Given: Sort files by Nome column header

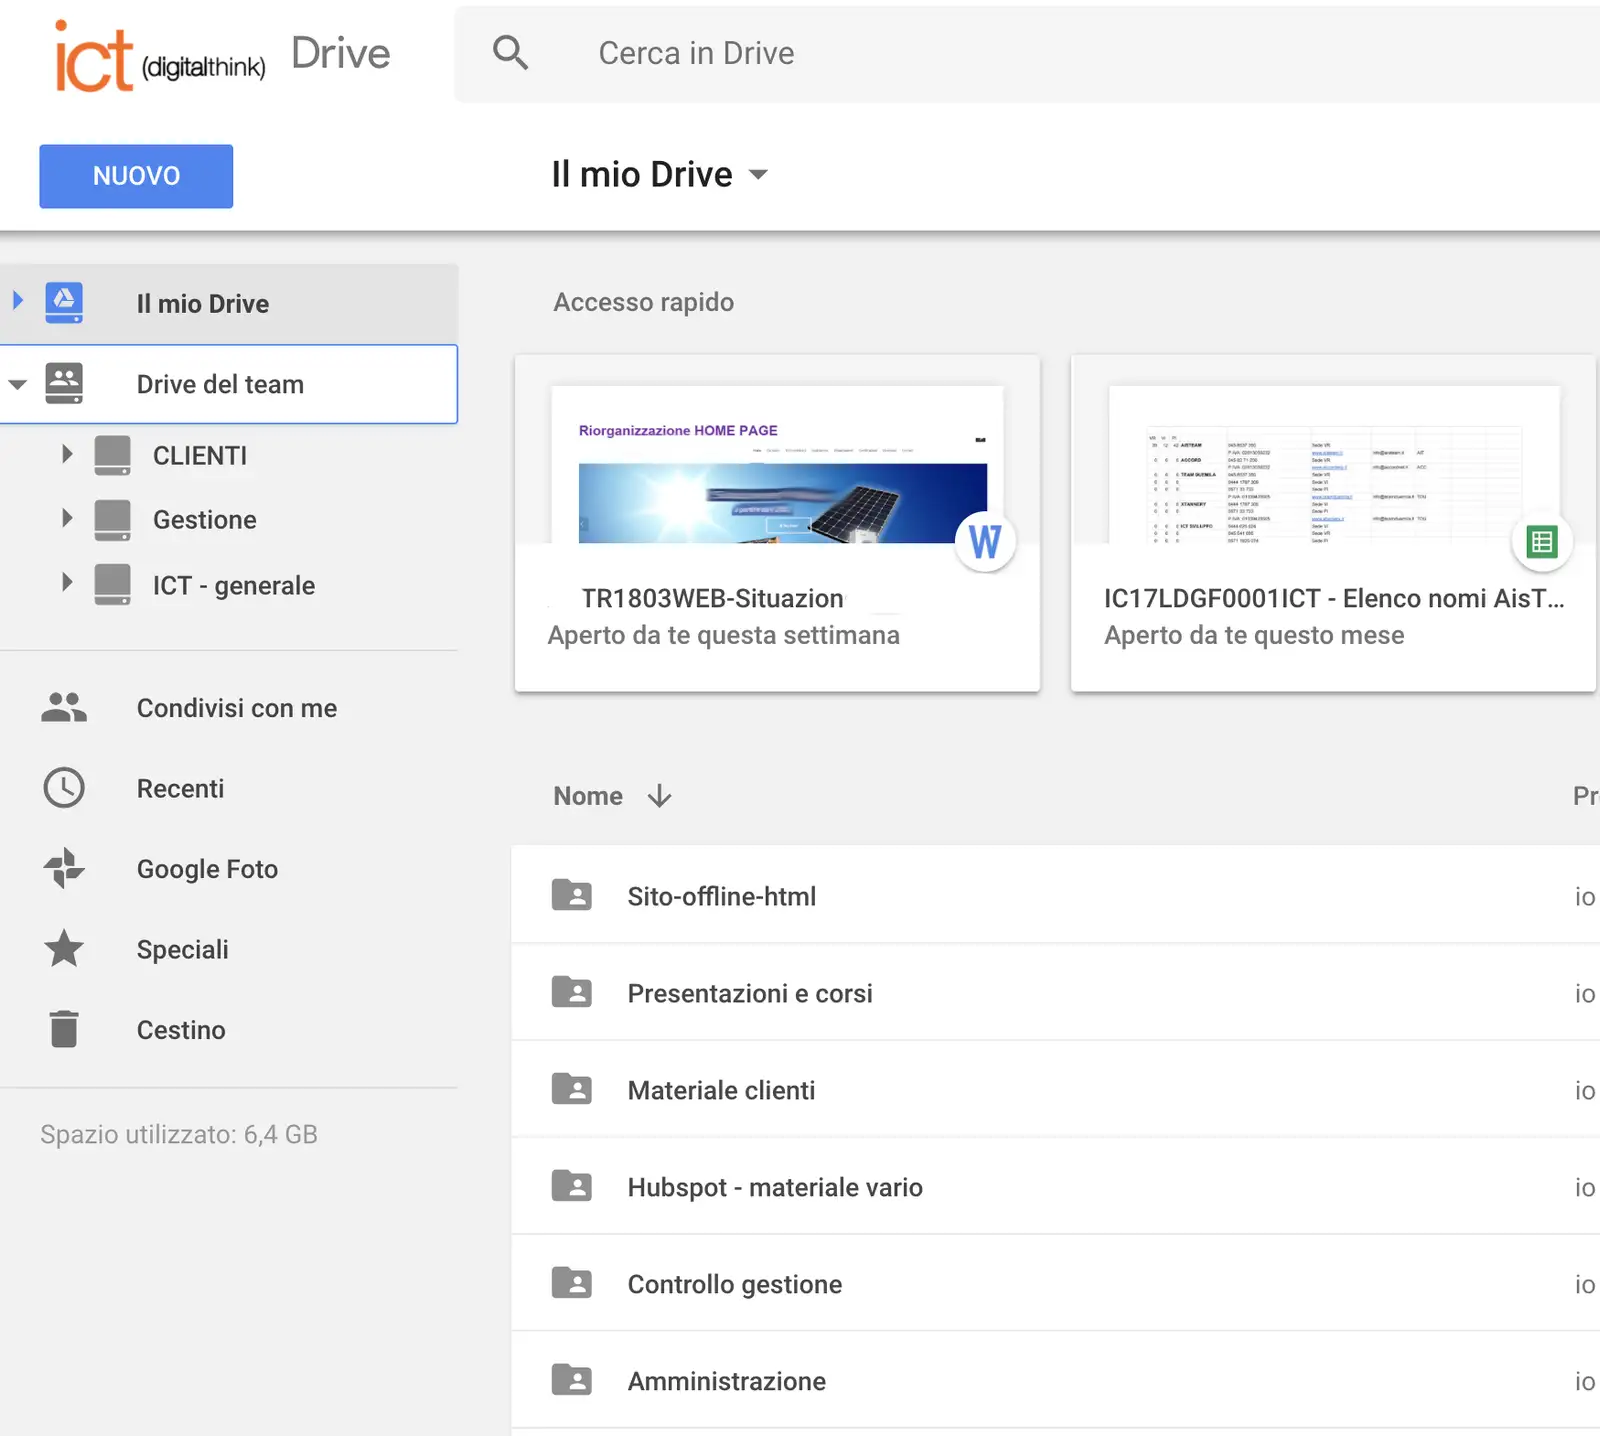Looking at the screenshot, I should (x=588, y=796).
